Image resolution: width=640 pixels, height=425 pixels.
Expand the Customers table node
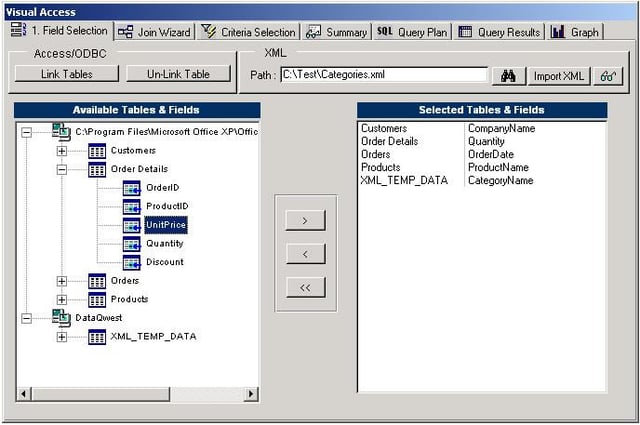(62, 151)
